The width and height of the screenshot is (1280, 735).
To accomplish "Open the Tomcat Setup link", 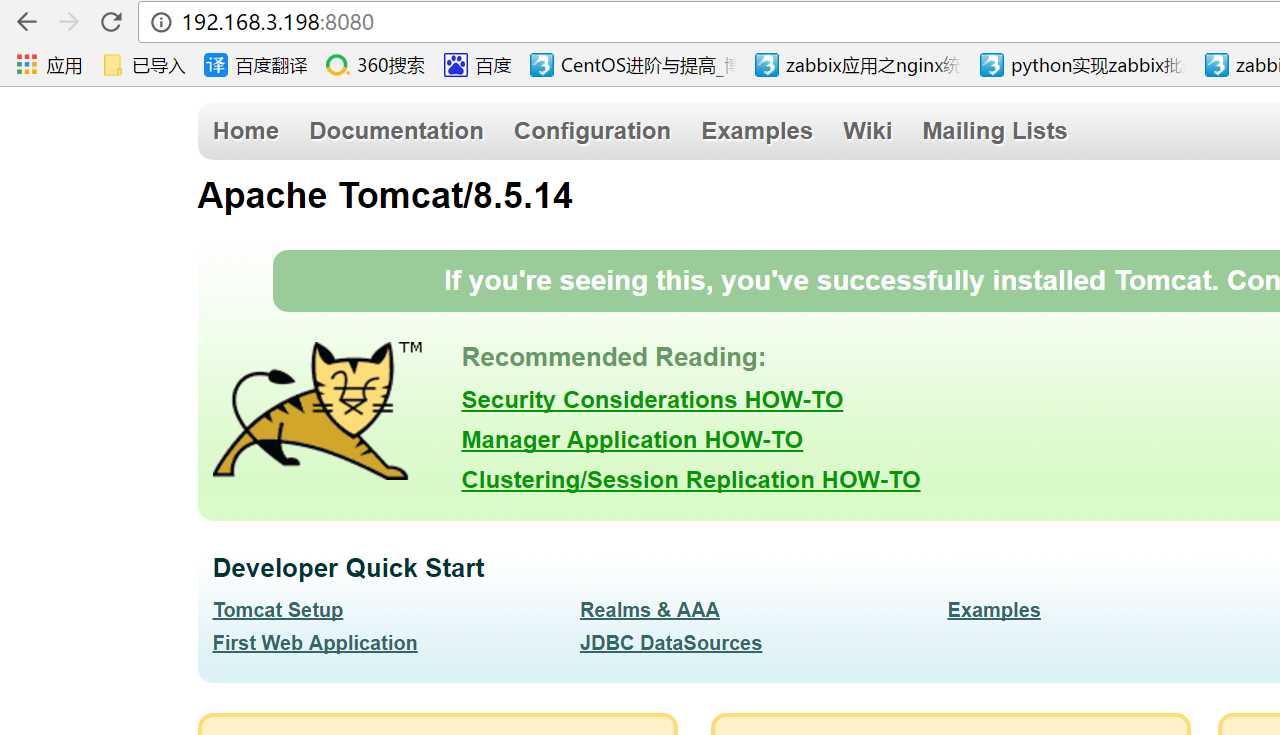I will 278,610.
